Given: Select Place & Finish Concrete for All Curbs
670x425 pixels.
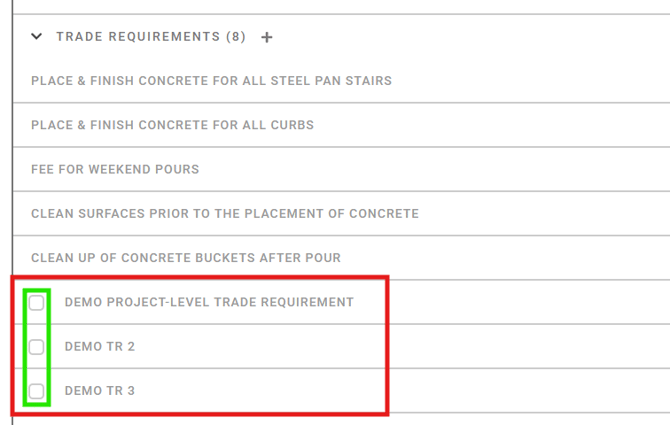Looking at the screenshot, I should [x=172, y=125].
